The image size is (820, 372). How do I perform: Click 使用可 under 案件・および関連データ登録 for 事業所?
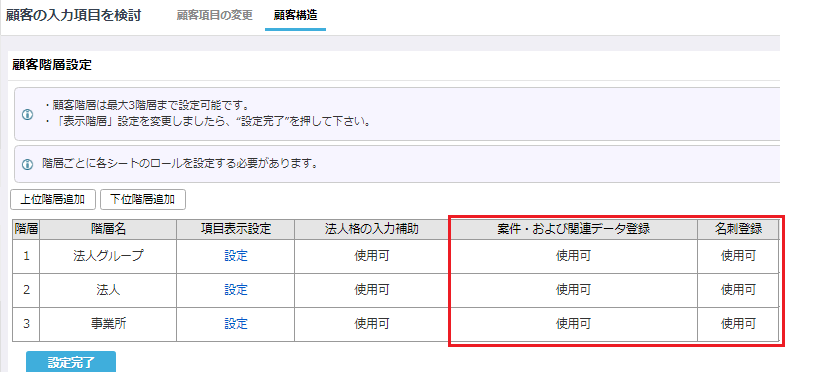[574, 324]
